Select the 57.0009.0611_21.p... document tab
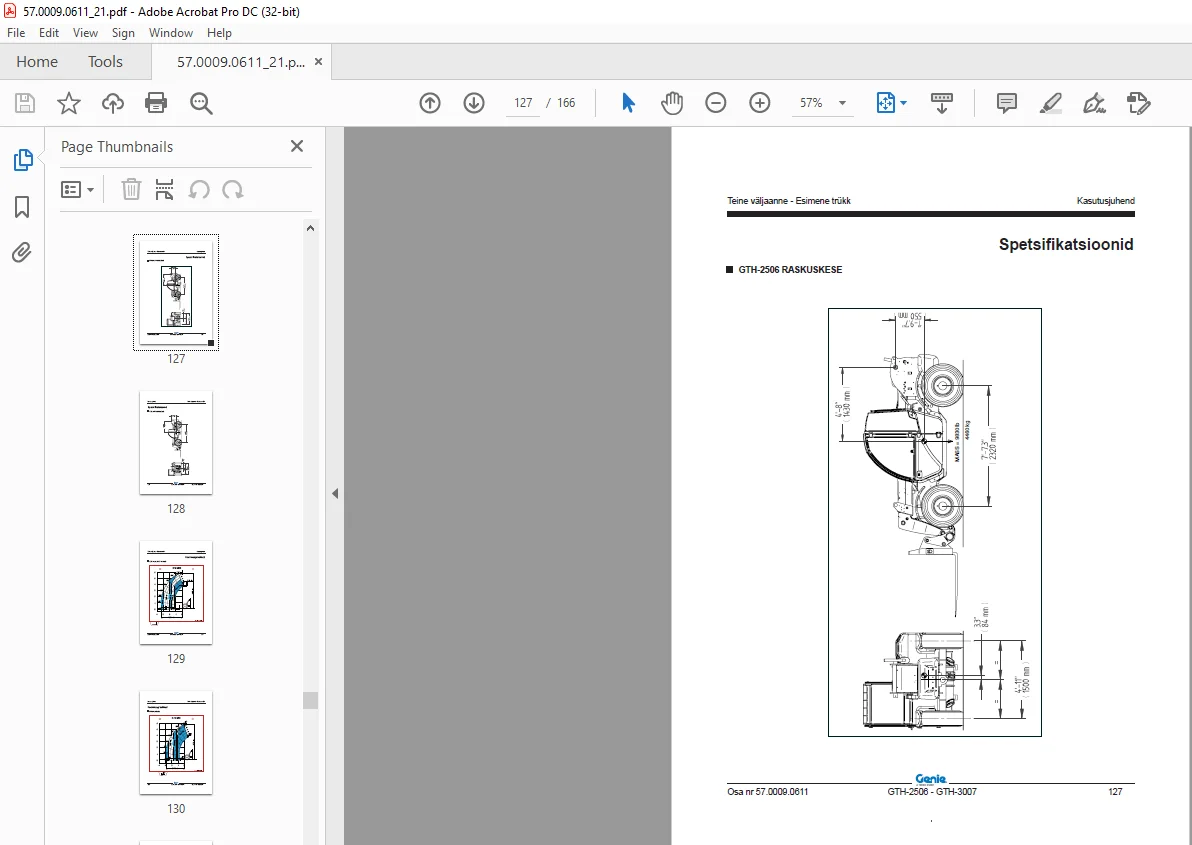This screenshot has height=845, width=1192. coord(241,62)
